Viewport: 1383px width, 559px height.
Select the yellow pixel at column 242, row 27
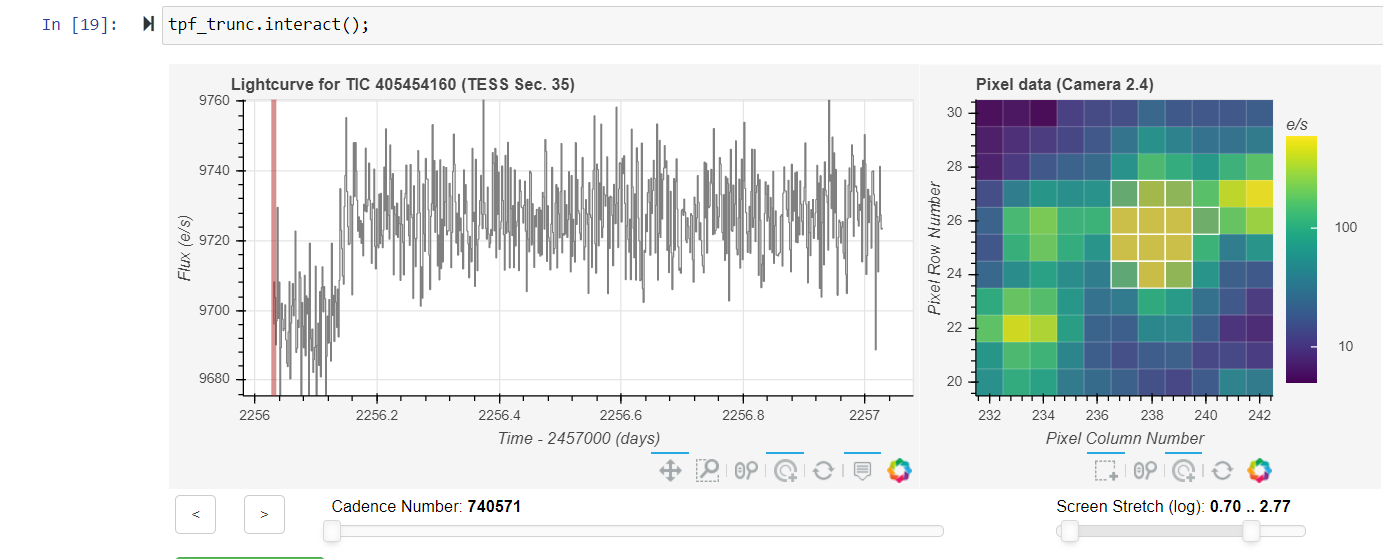[1260, 193]
